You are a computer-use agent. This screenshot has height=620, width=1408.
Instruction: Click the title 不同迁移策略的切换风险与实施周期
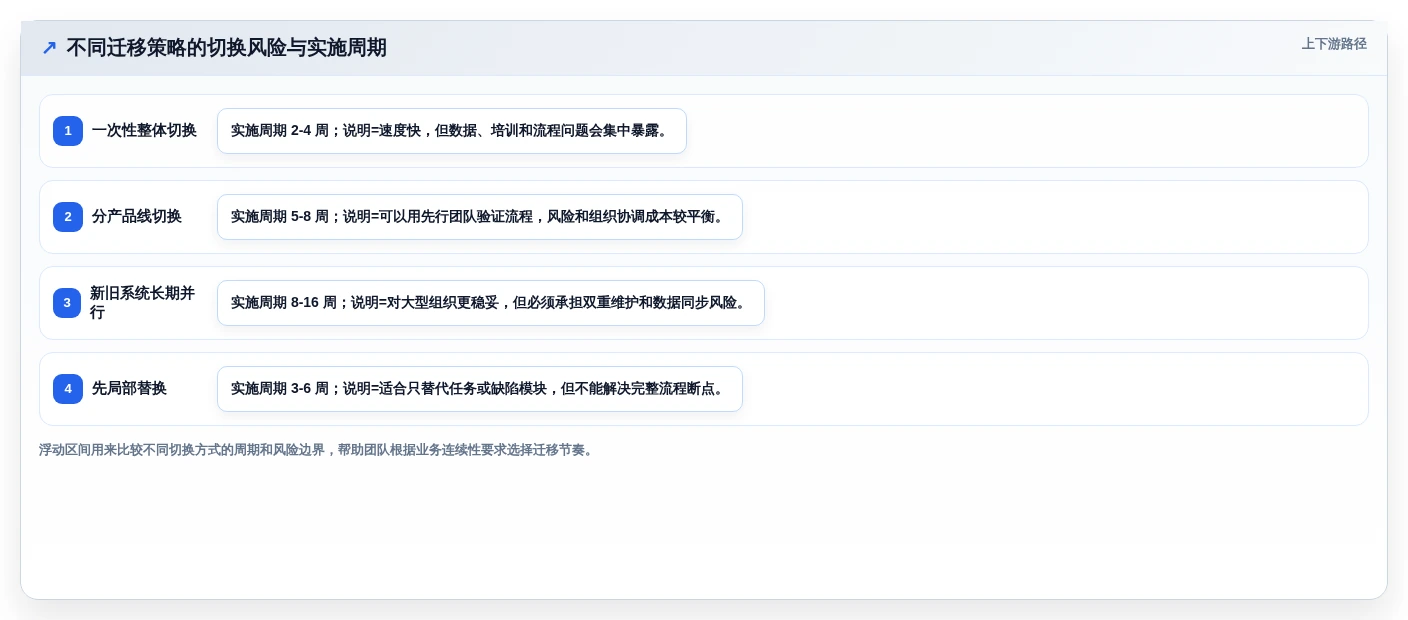[227, 48]
